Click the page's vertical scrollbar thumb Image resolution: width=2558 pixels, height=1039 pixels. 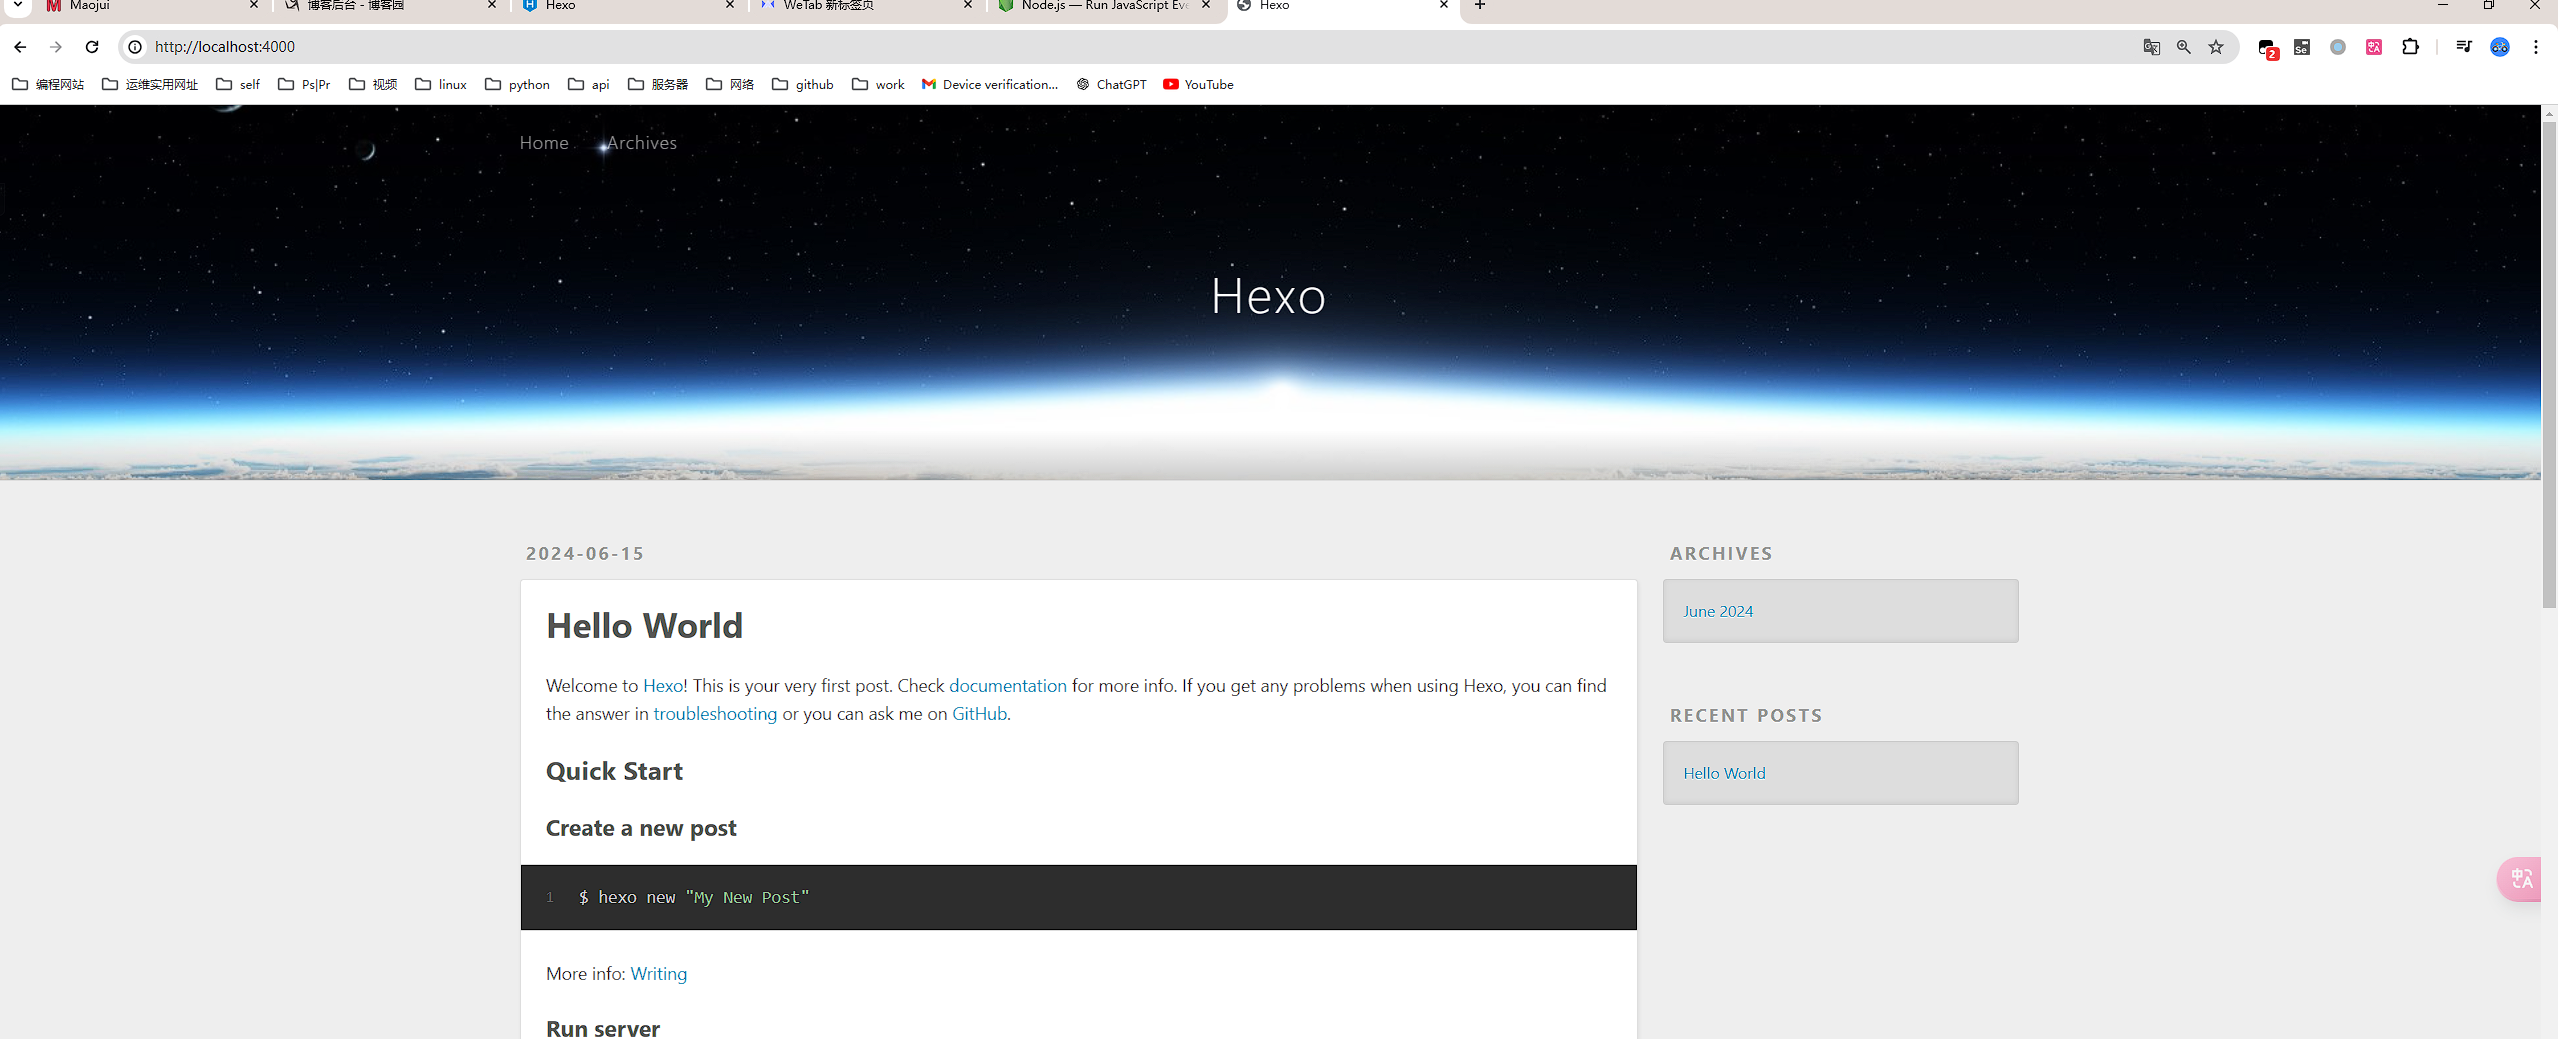2549,360
